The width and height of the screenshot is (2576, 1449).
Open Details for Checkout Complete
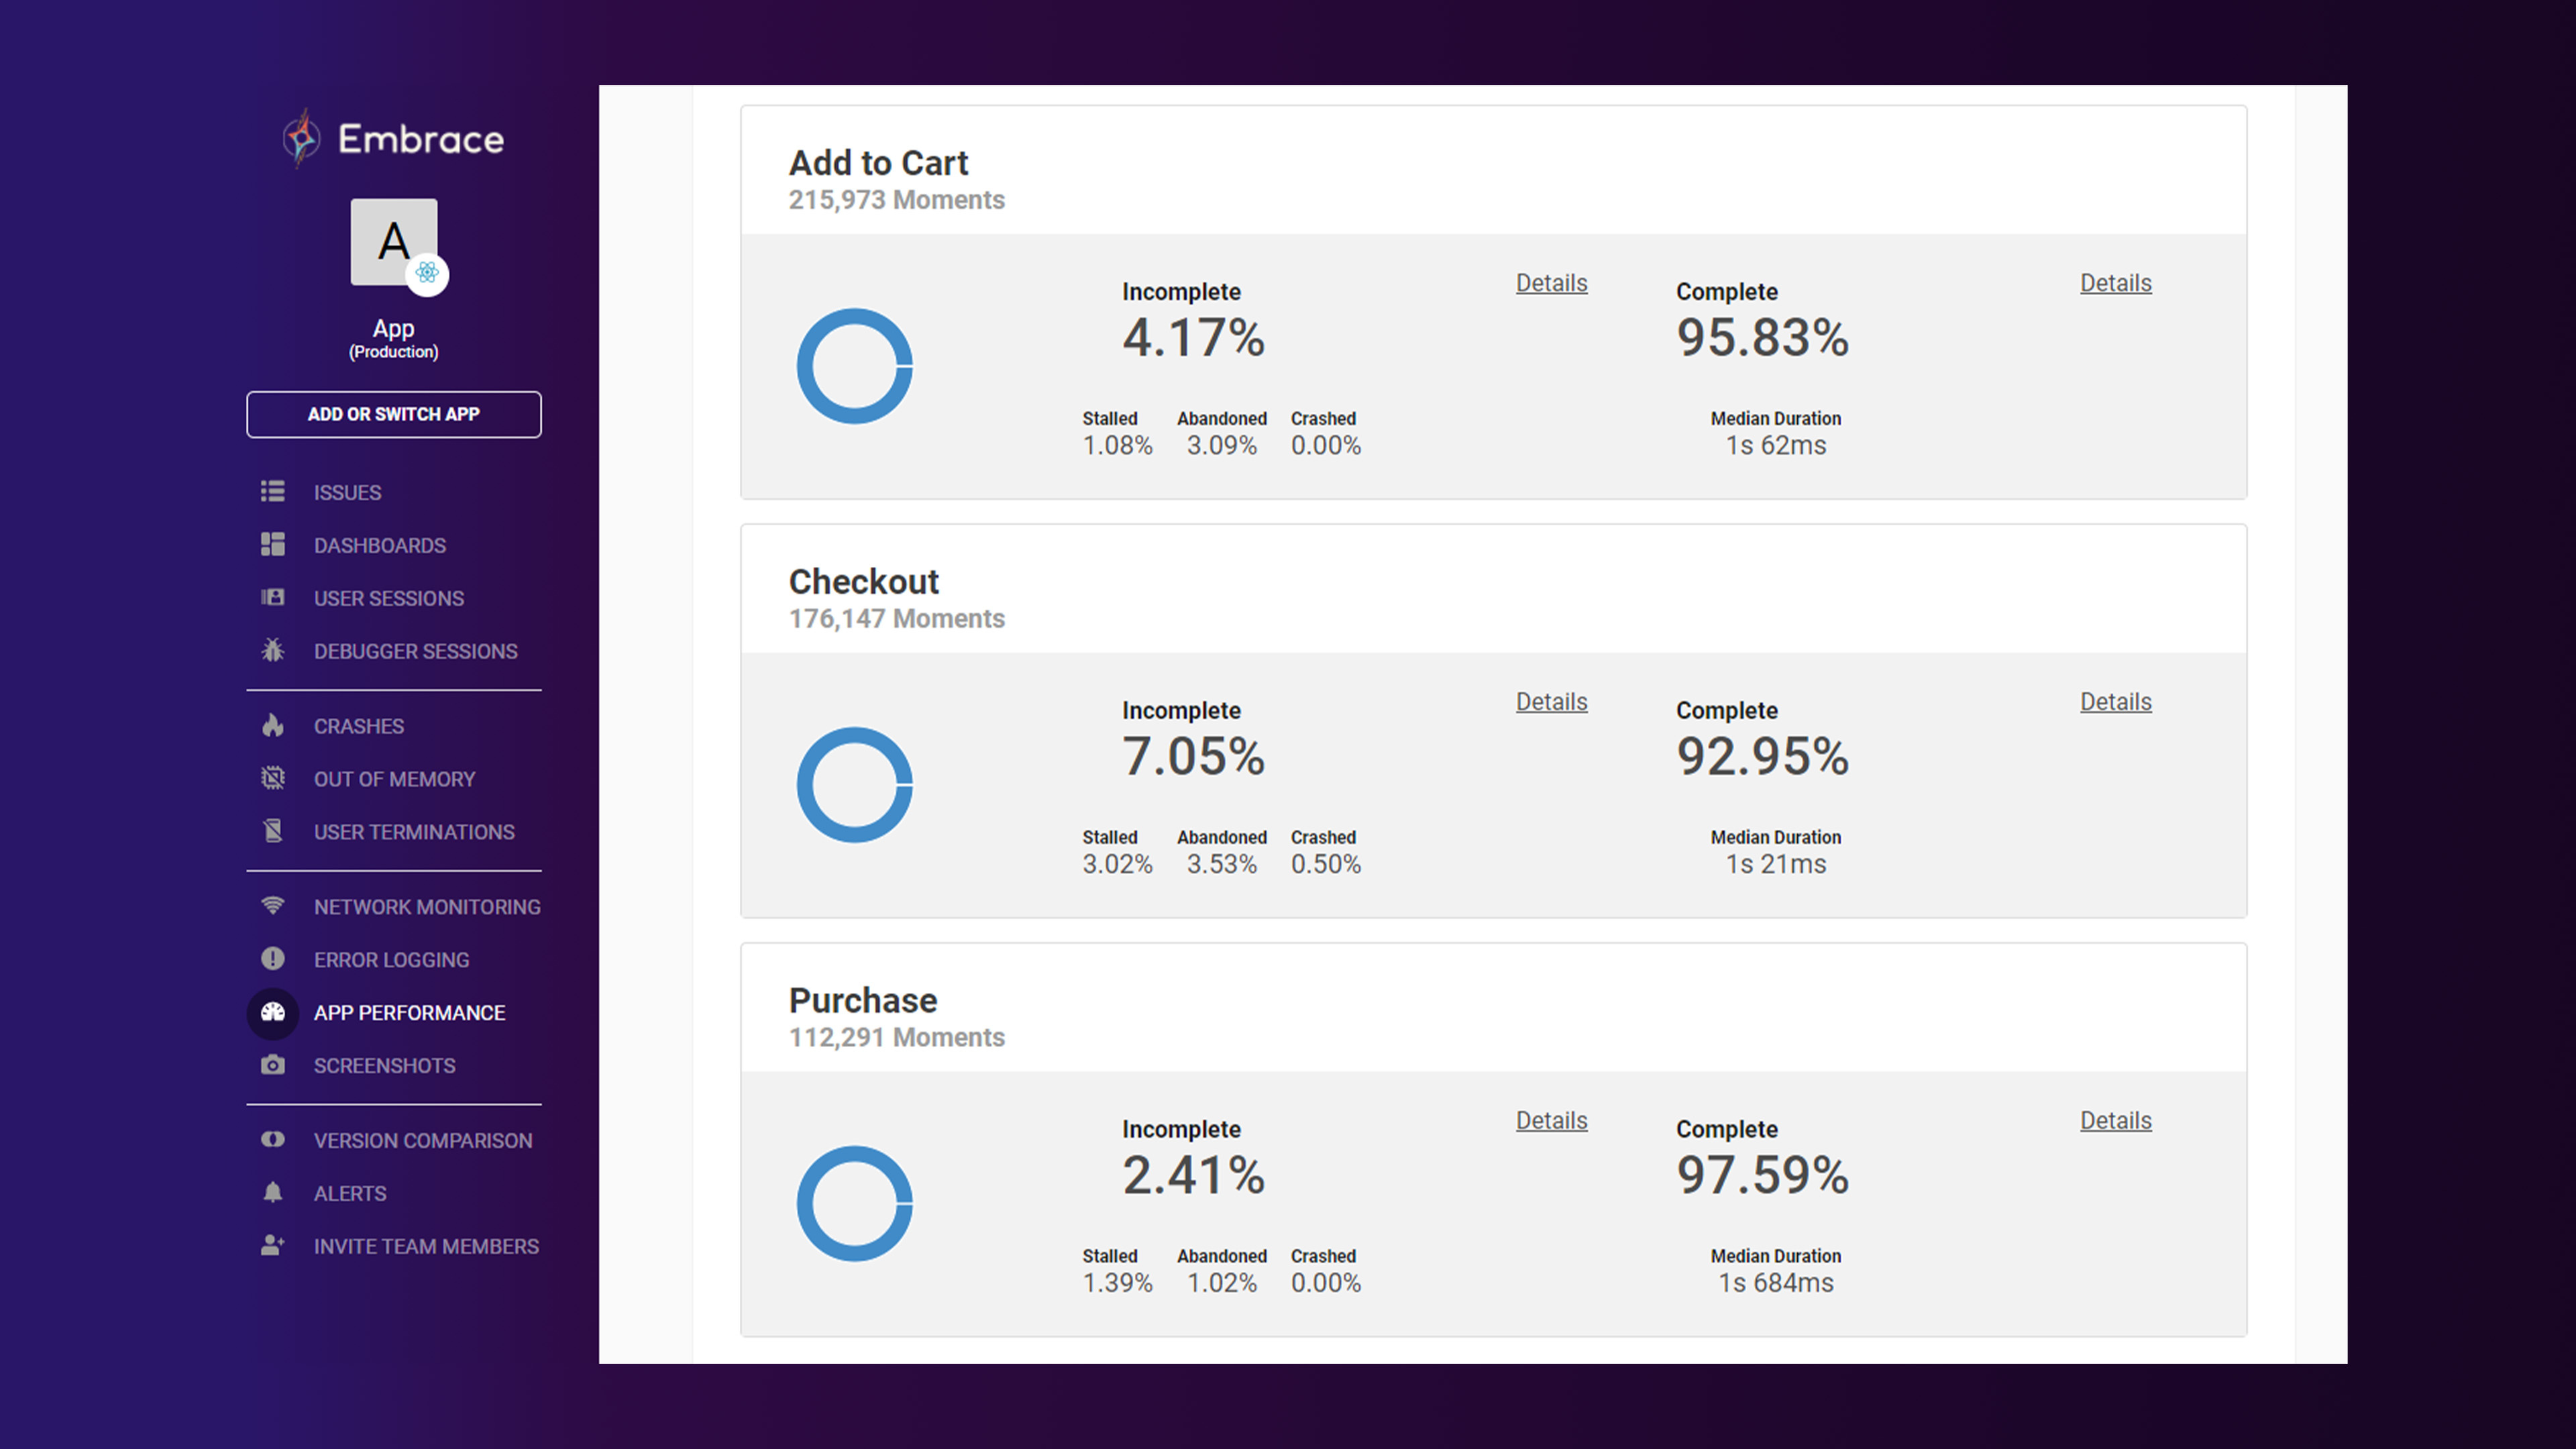pyautogui.click(x=2115, y=702)
